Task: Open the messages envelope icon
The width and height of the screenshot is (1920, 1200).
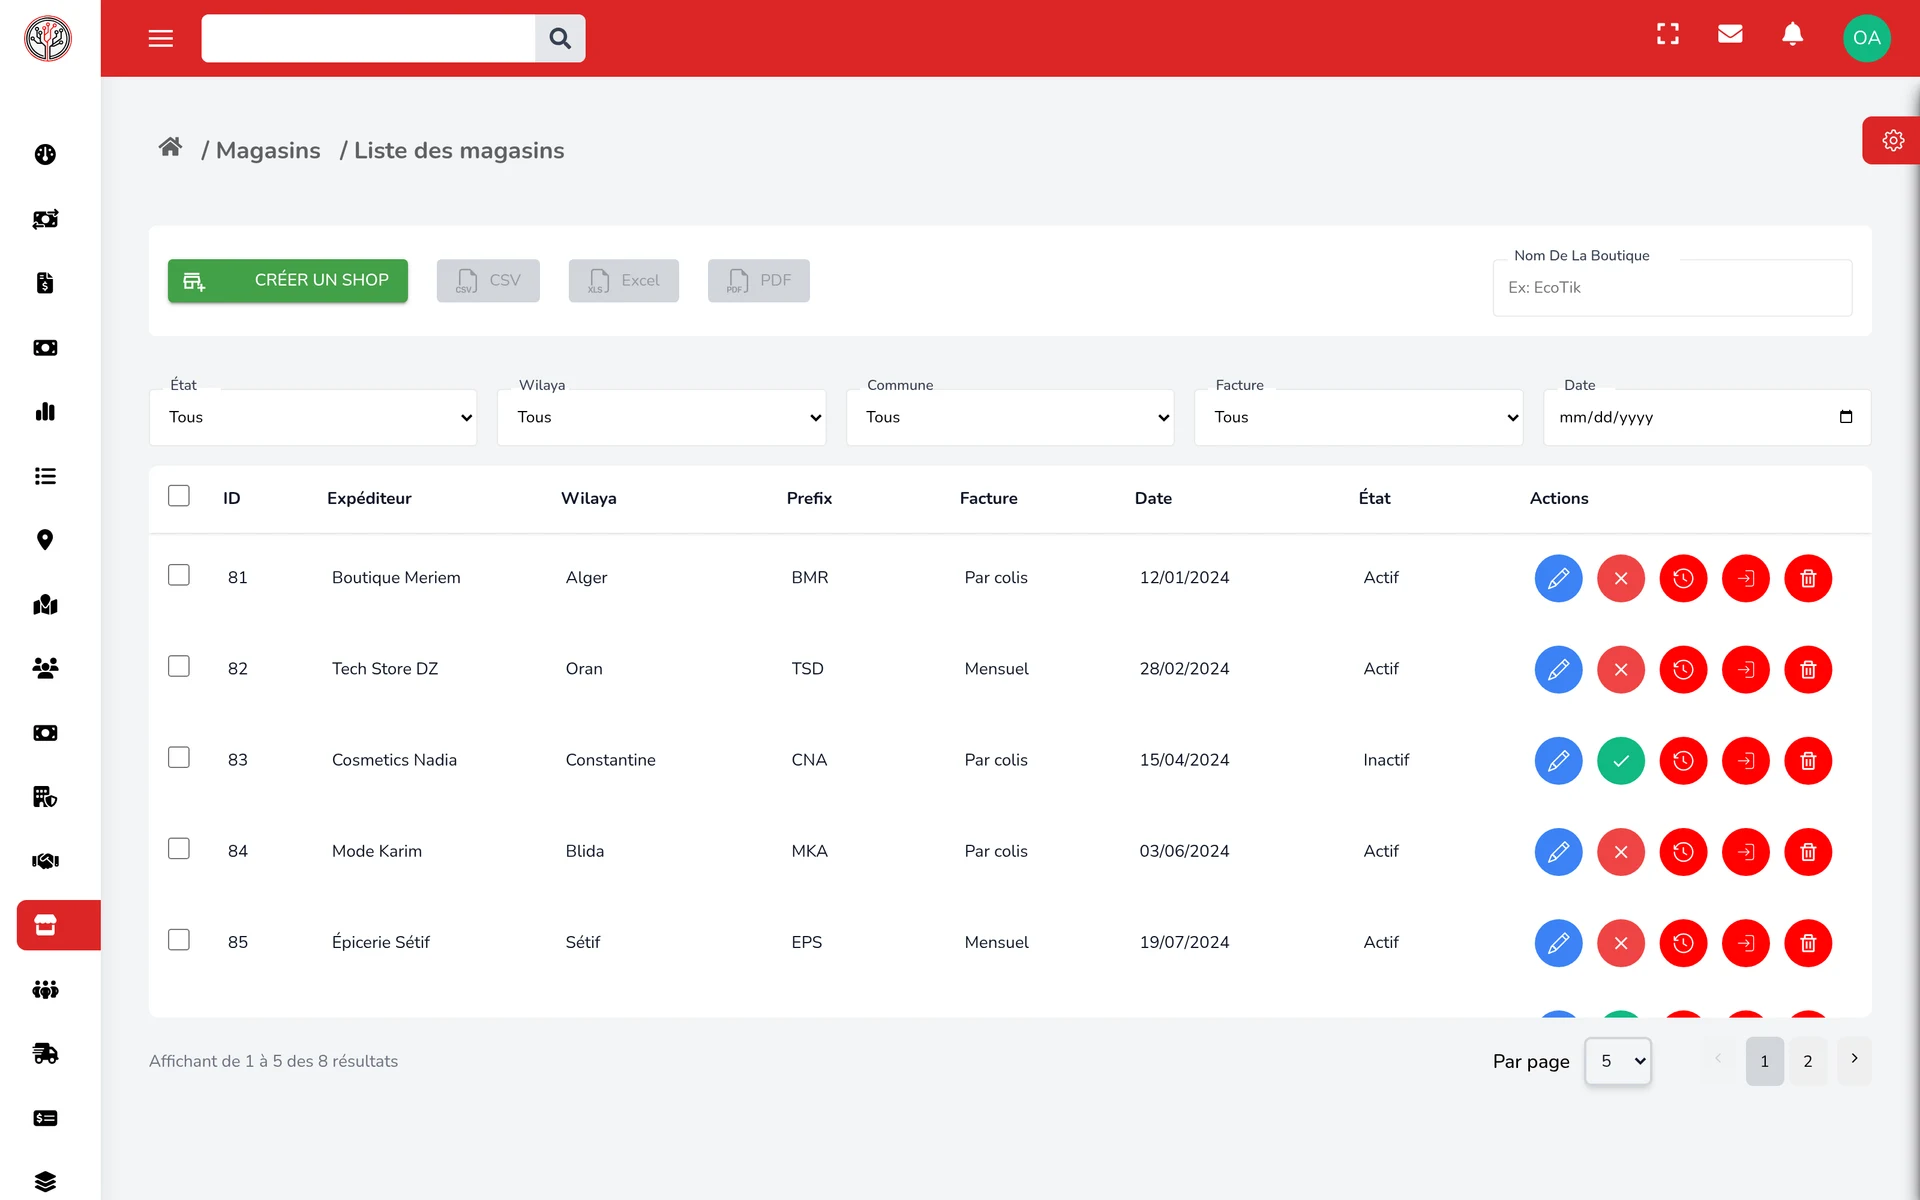Action: 1730,35
